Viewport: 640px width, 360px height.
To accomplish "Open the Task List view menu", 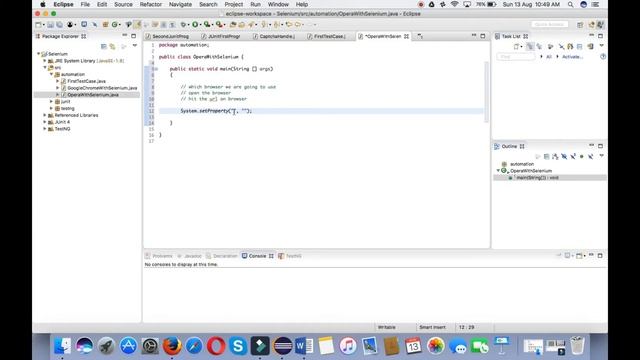I will (601, 46).
